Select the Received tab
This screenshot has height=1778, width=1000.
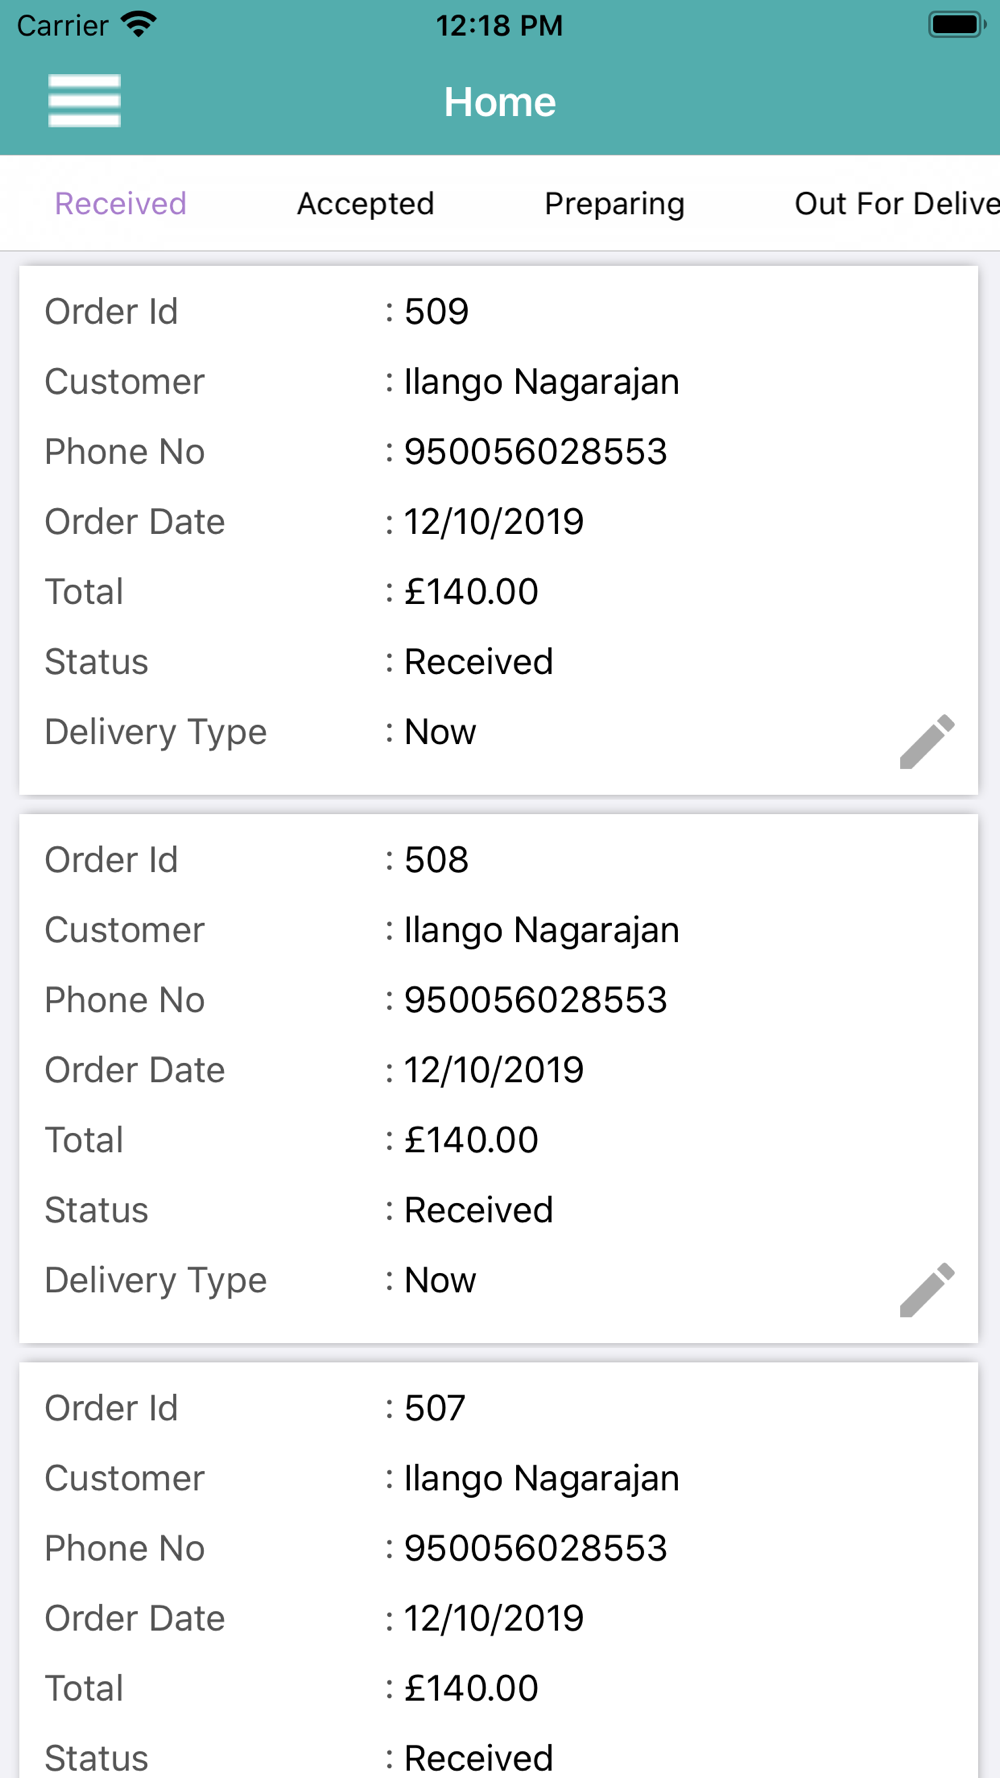pyautogui.click(x=121, y=203)
